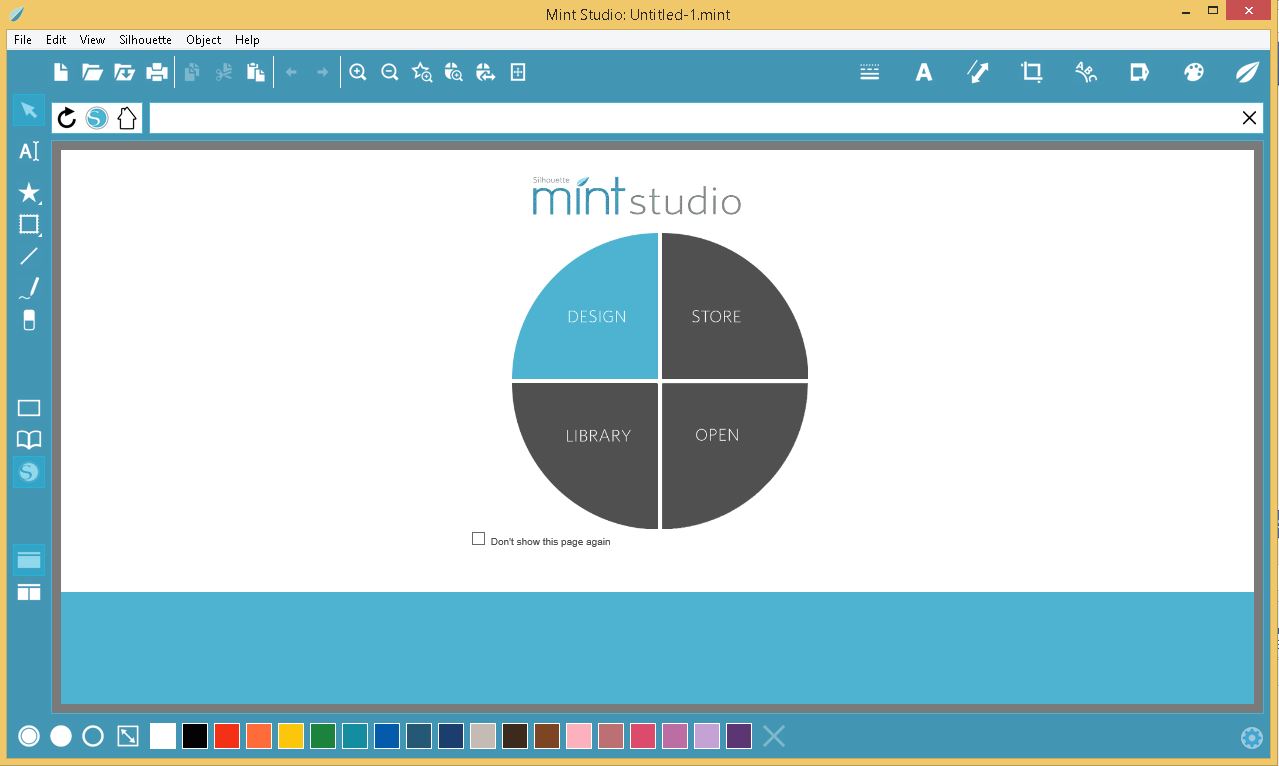The width and height of the screenshot is (1279, 766).
Task: Click the DESIGN quadrant
Action: point(597,316)
